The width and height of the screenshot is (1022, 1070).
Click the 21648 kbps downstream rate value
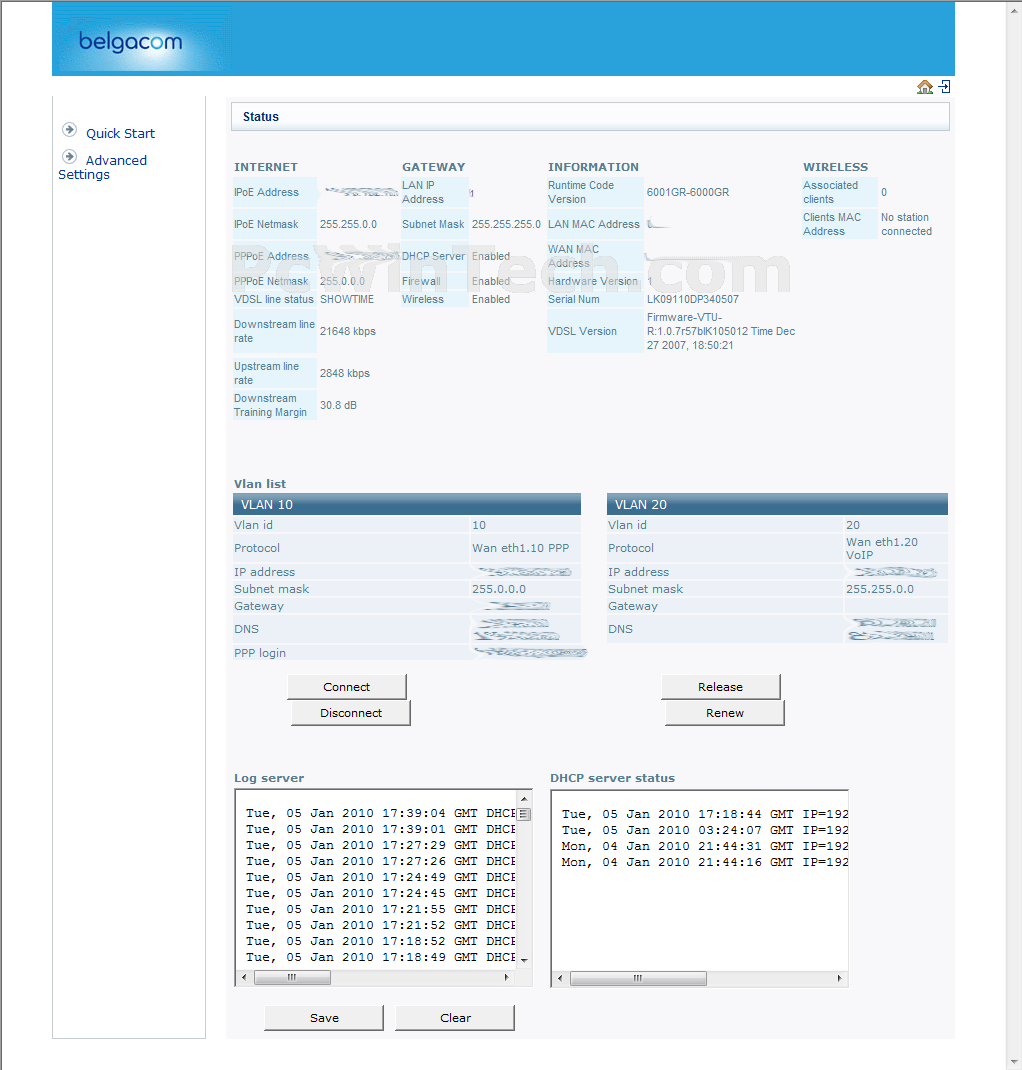click(347, 331)
